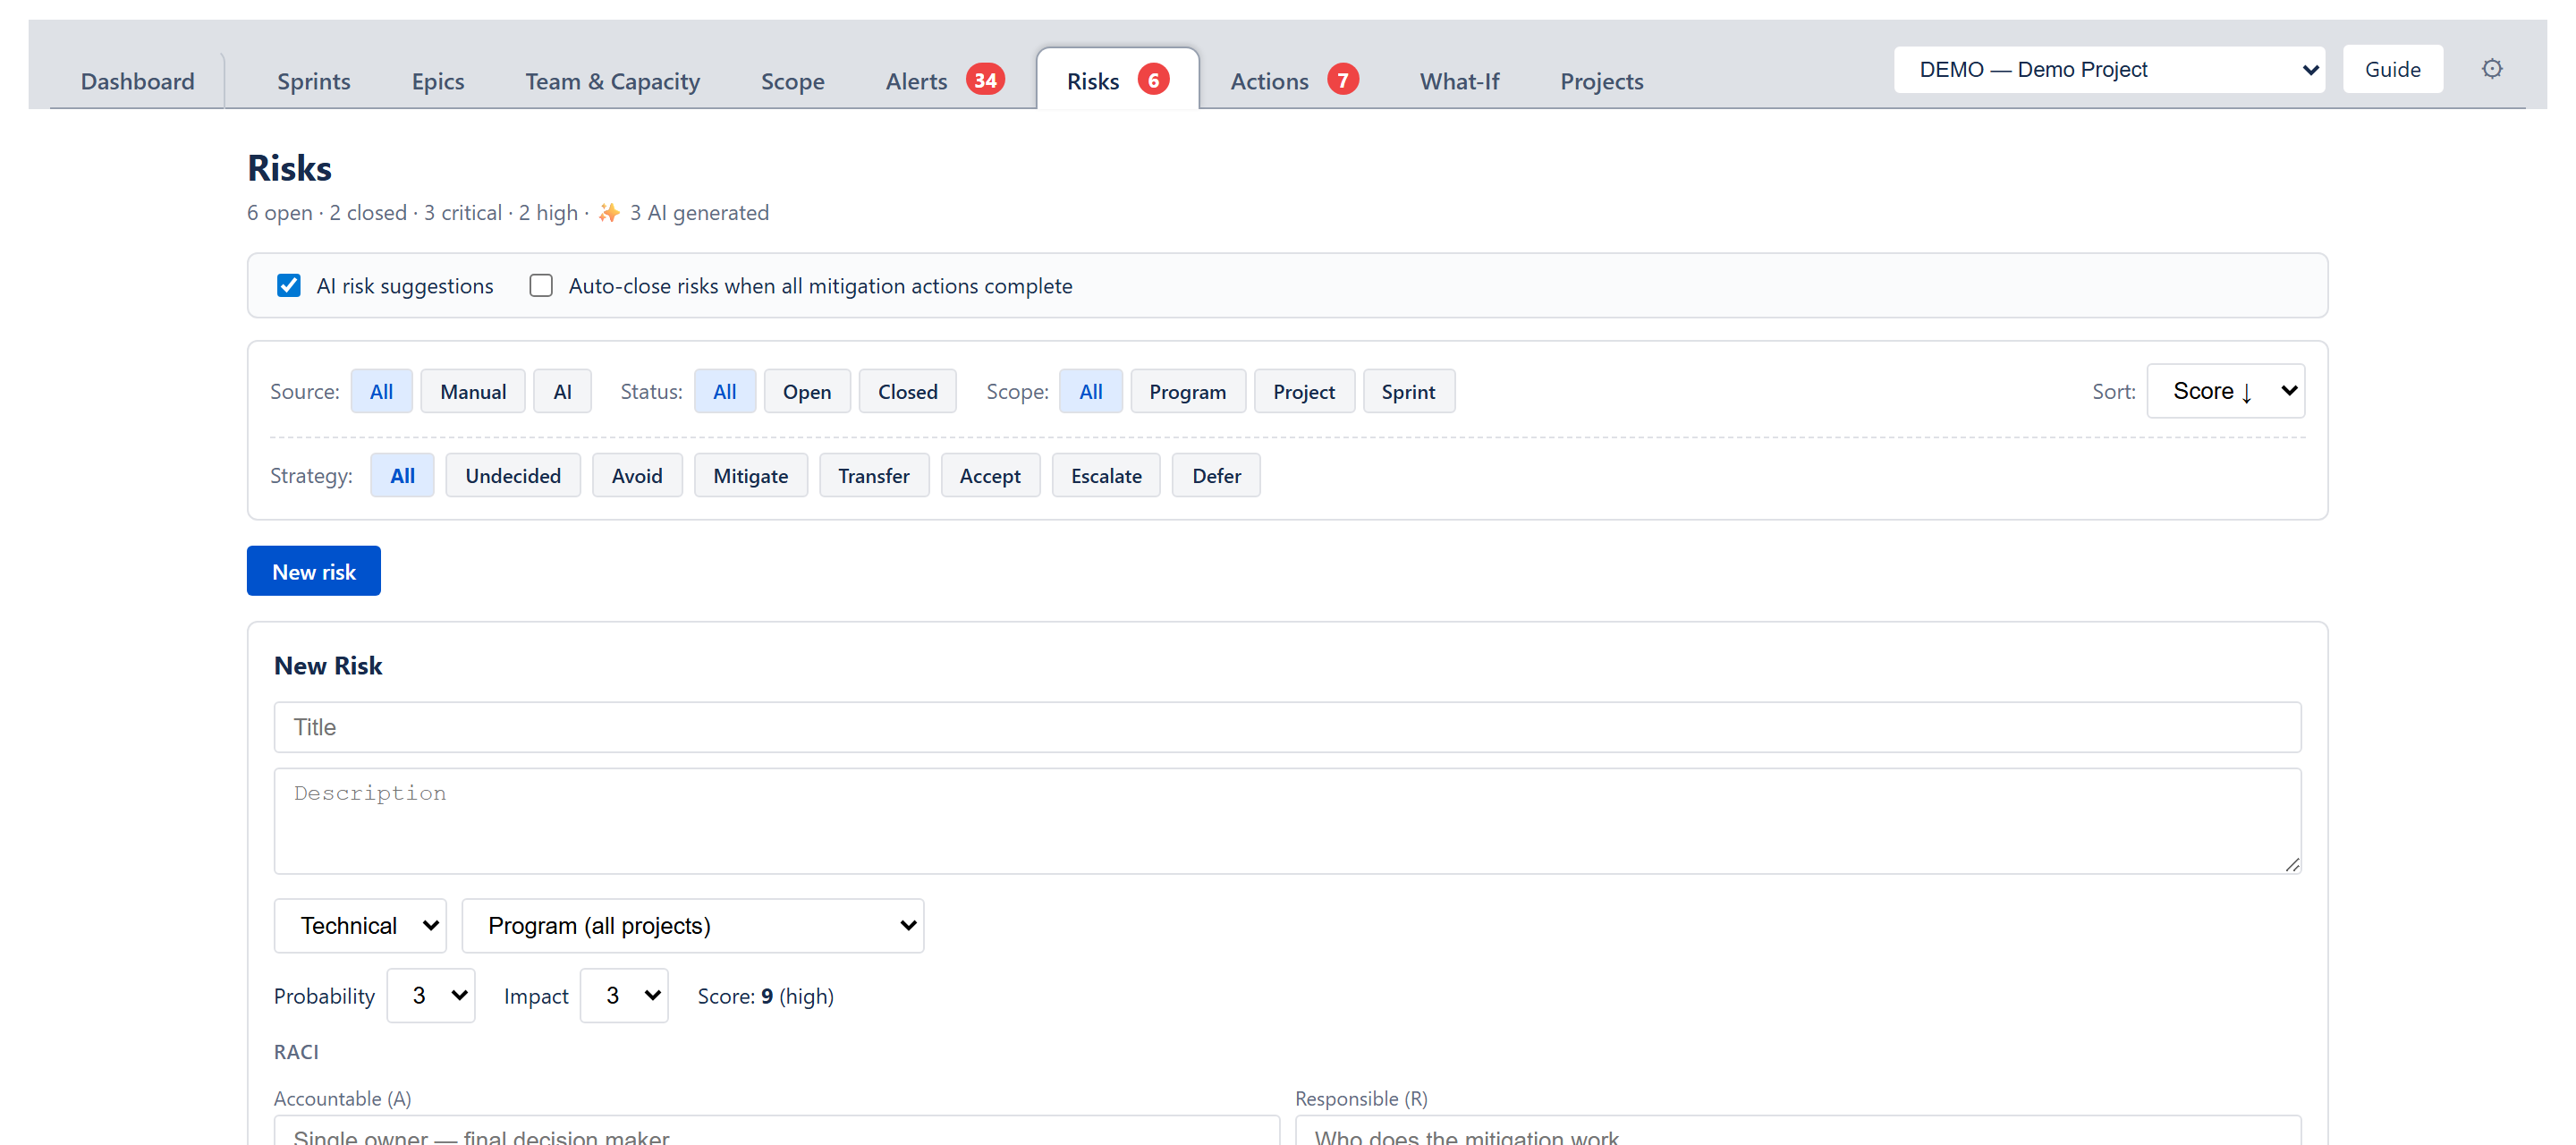Select Escalate strategy filter
This screenshot has width=2576, height=1145.
click(x=1106, y=476)
